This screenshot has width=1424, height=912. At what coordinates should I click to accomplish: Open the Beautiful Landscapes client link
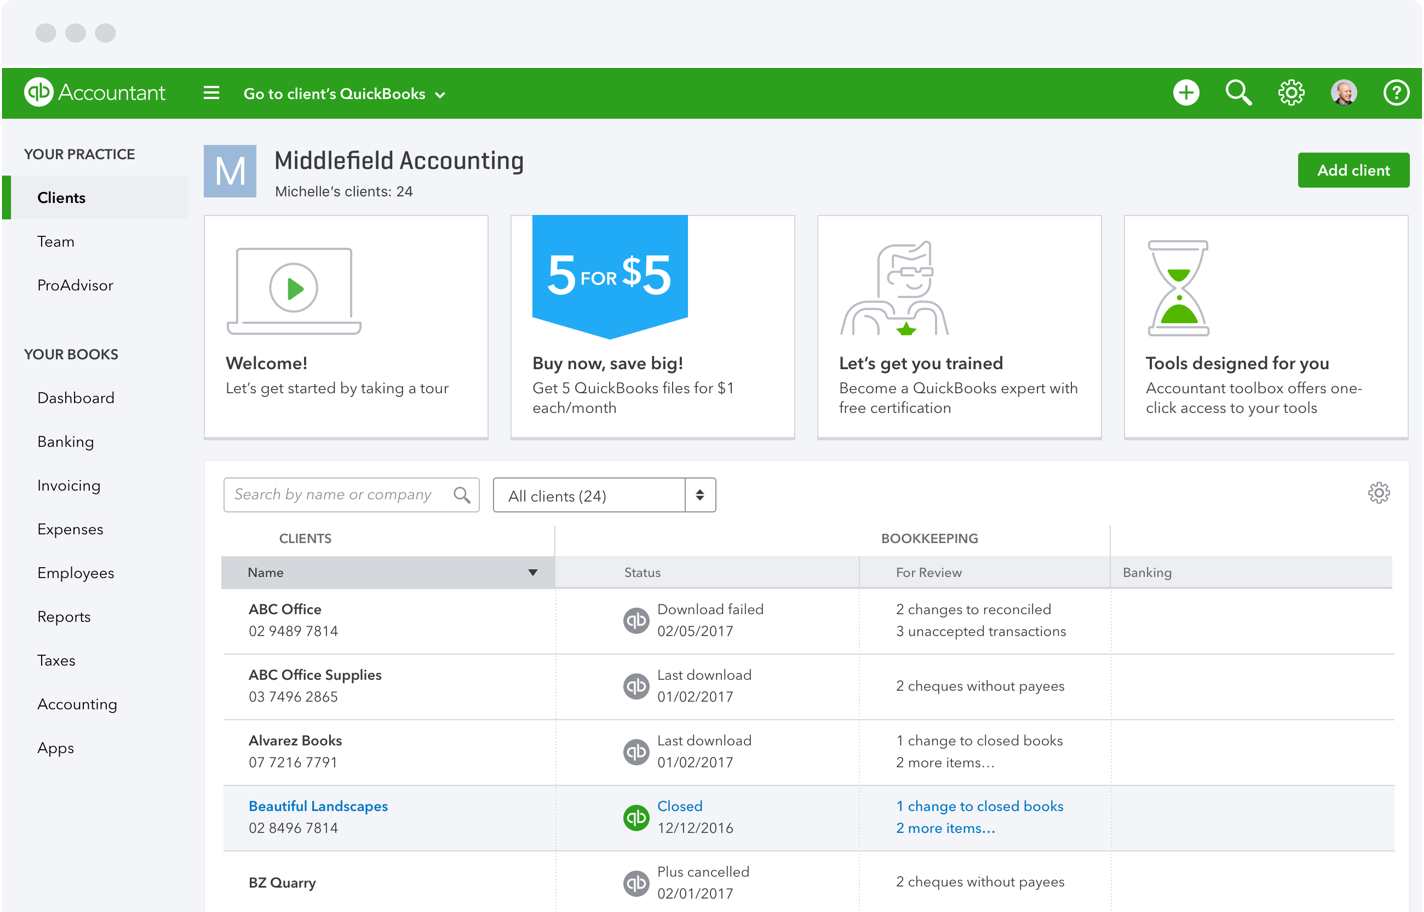point(318,806)
